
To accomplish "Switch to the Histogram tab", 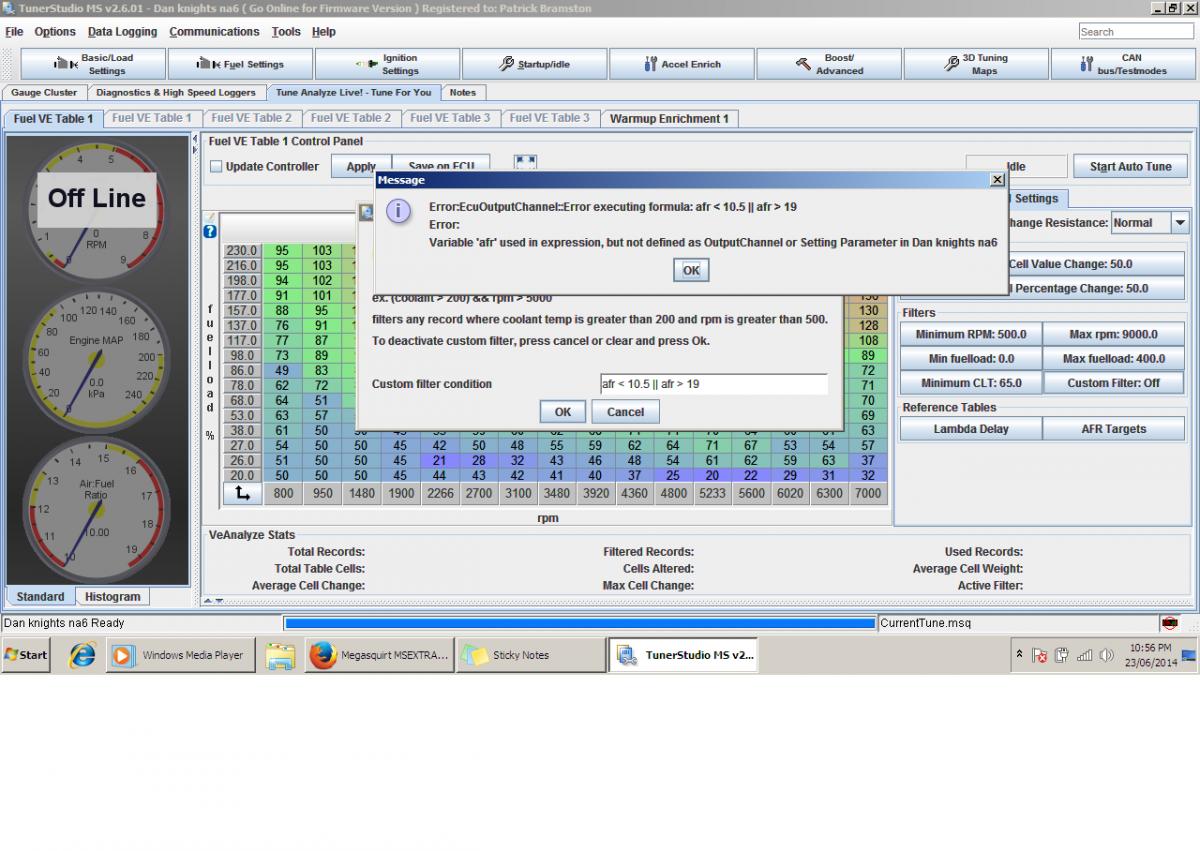I will coord(112,597).
